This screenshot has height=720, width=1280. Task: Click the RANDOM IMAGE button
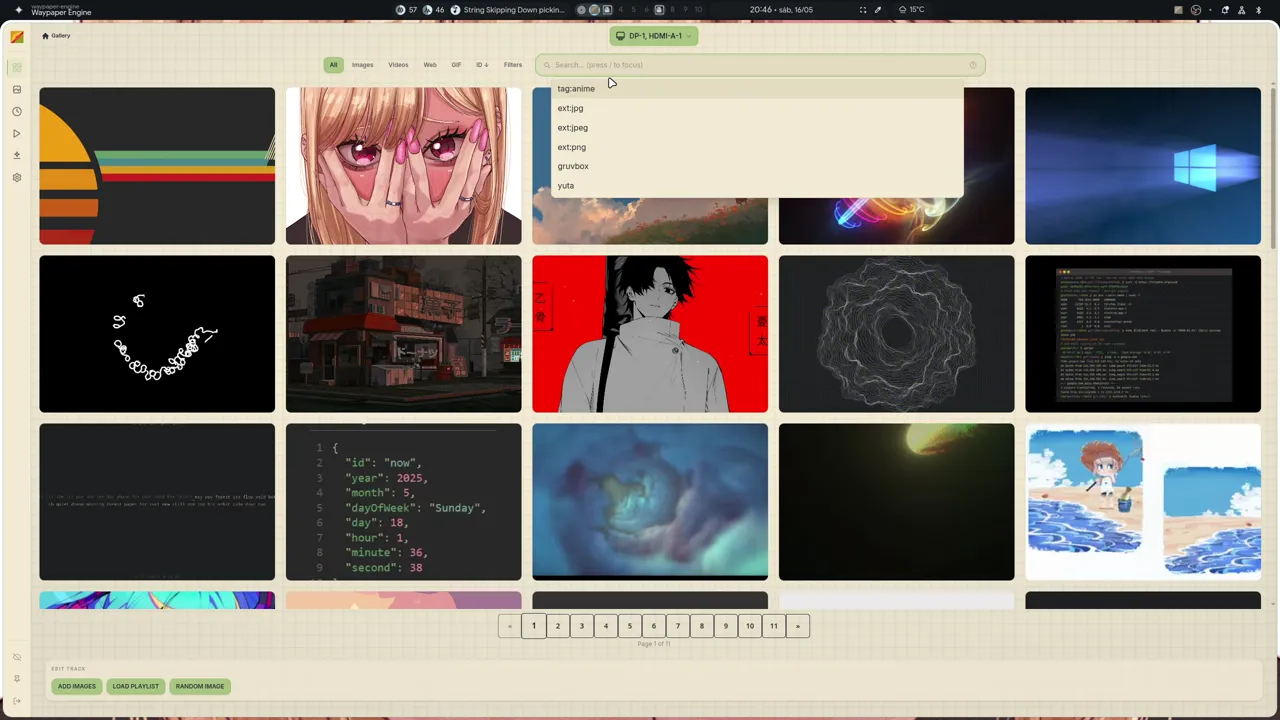pyautogui.click(x=200, y=686)
